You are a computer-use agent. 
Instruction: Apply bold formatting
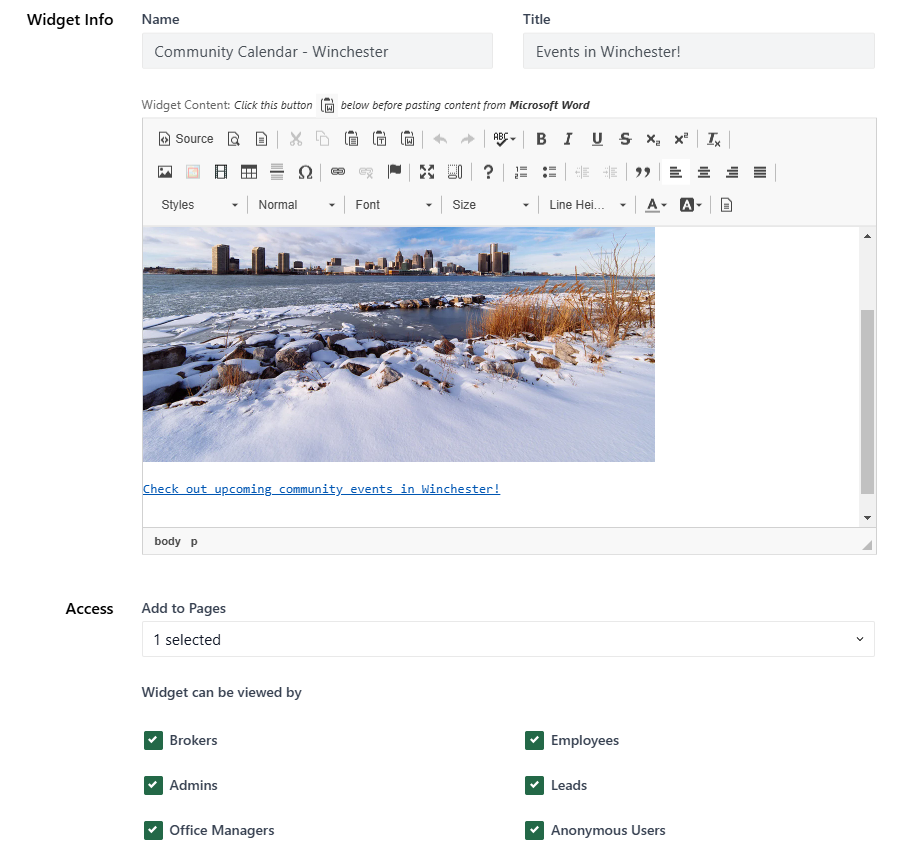(540, 138)
